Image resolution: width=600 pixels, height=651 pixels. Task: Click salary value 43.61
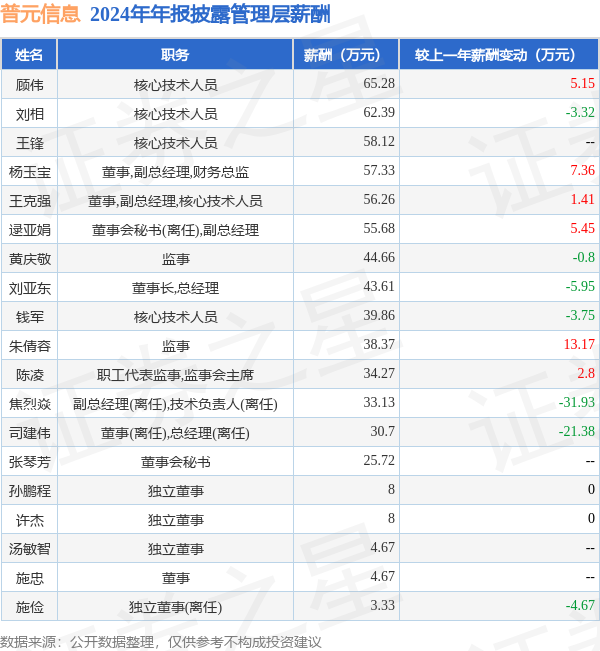coord(379,286)
